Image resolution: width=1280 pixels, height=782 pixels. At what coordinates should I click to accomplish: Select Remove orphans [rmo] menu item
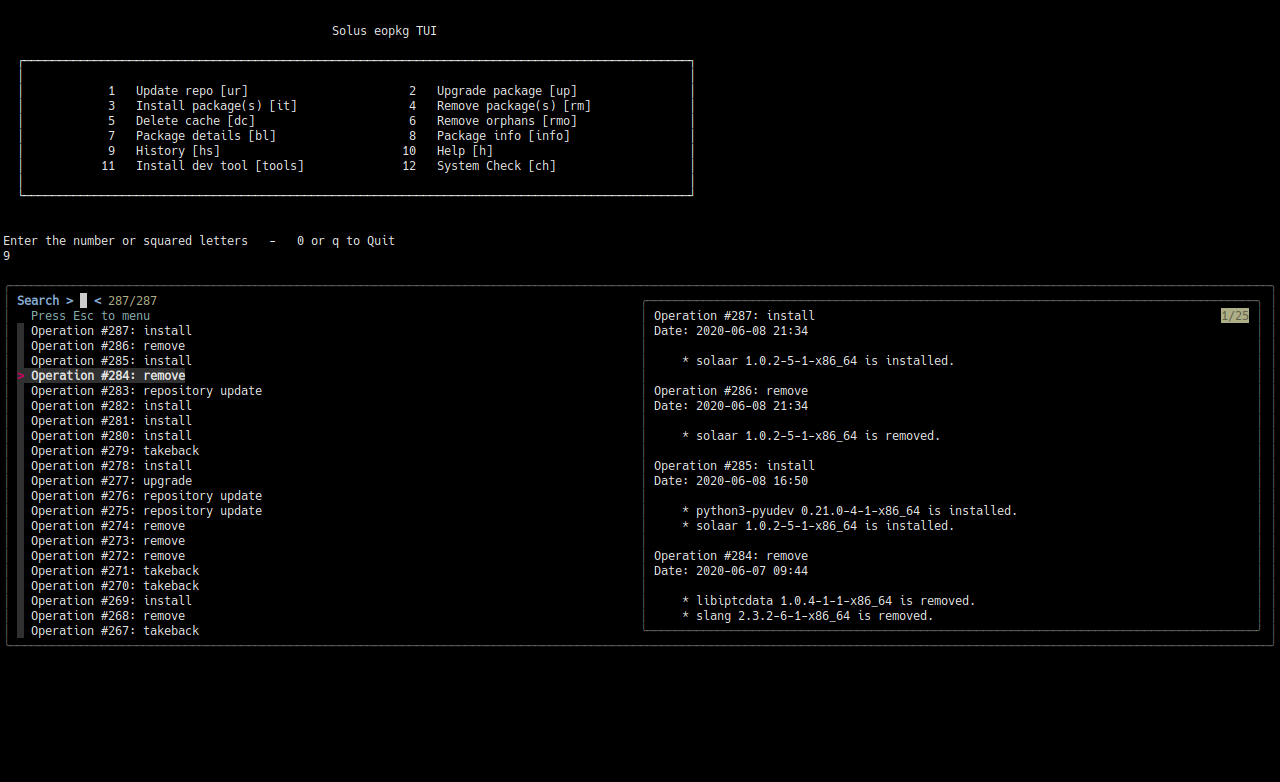506,121
